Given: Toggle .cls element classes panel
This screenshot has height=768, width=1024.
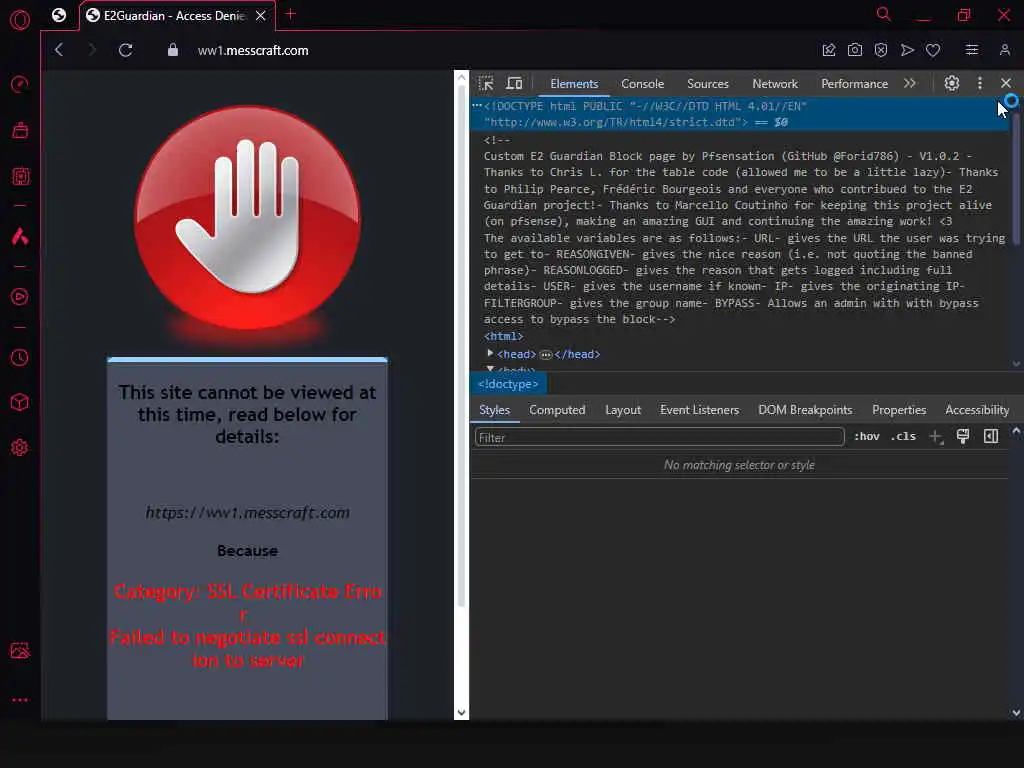Looking at the screenshot, I should pos(903,436).
